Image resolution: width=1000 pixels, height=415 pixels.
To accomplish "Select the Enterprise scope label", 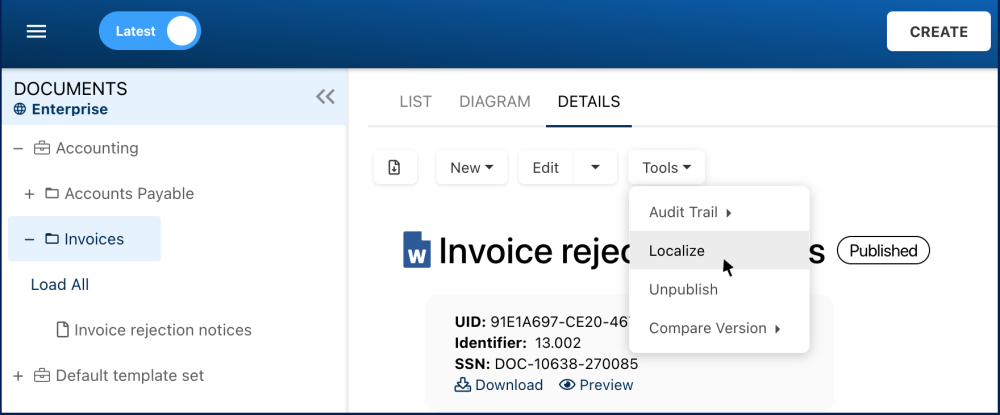I will click(70, 109).
